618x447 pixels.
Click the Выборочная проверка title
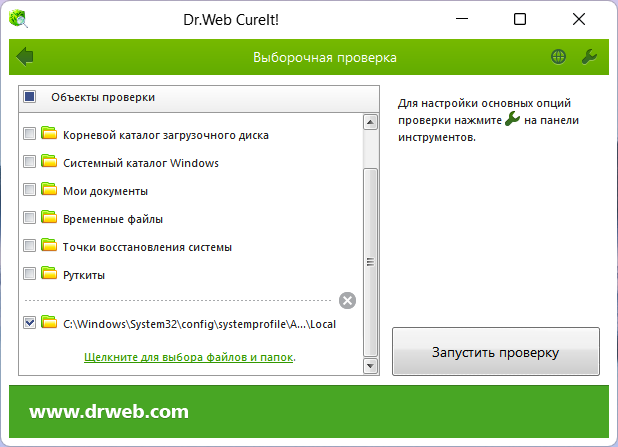coord(325,58)
